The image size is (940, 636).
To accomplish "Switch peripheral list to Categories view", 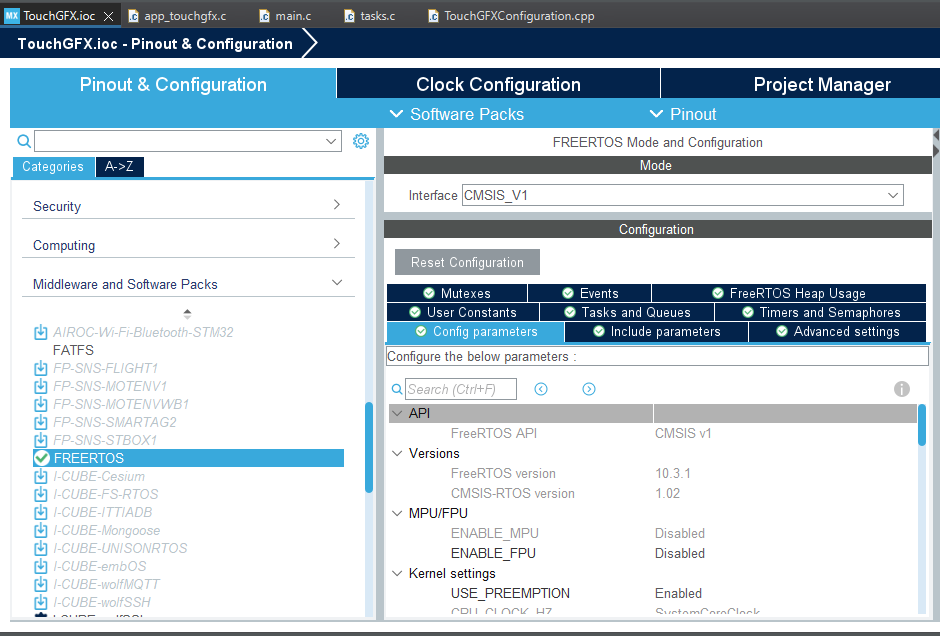I will click(x=53, y=167).
